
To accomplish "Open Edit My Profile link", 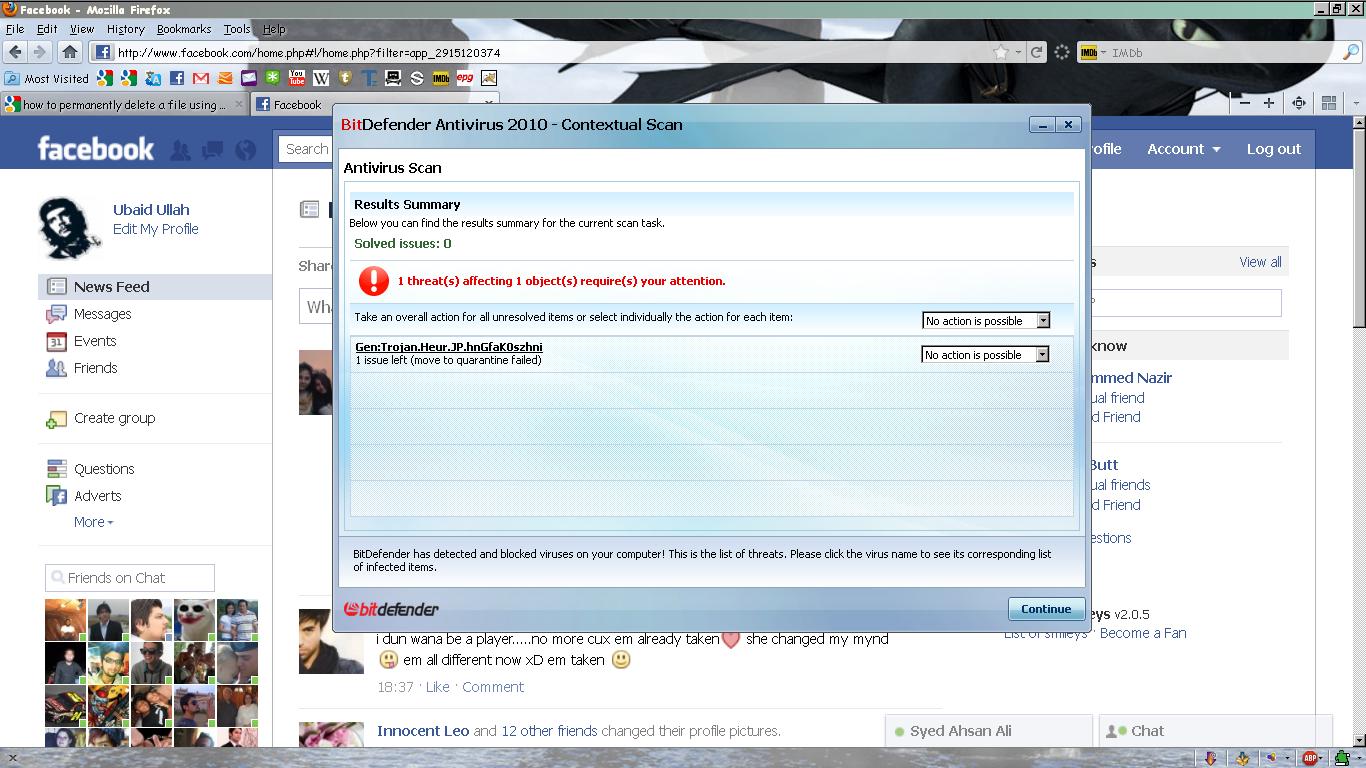I will tap(156, 229).
